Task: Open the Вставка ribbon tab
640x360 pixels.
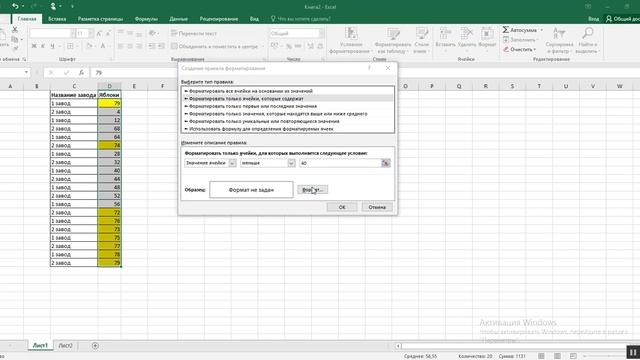Action: (57, 19)
